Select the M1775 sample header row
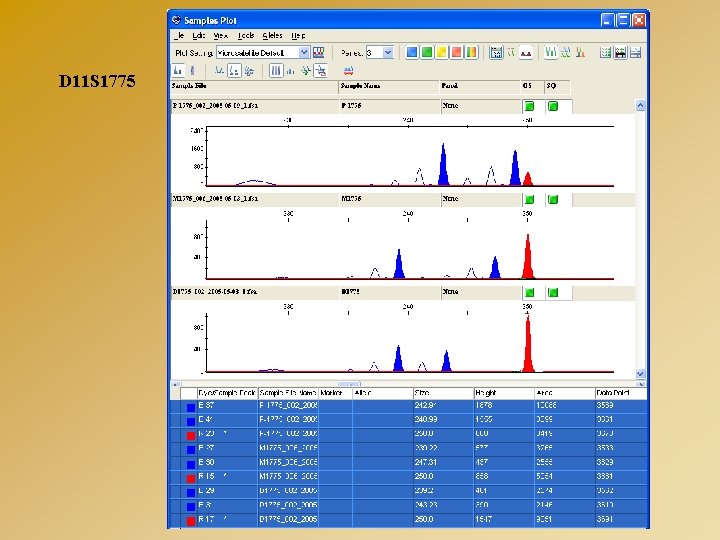Screen dimensions: 720x540 pos(403,199)
